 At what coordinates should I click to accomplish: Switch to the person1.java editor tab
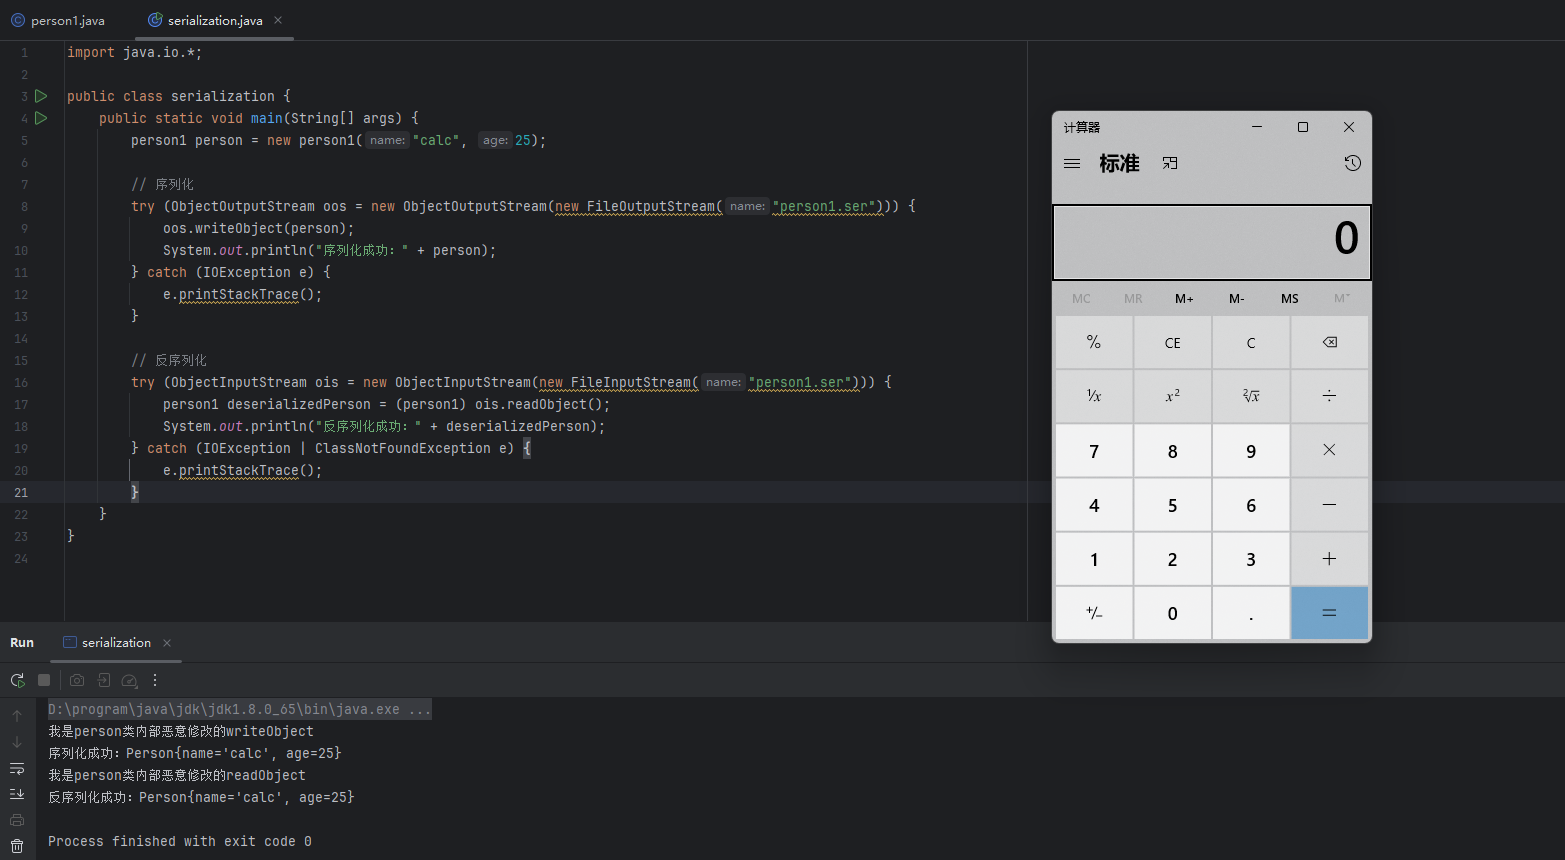(58, 20)
